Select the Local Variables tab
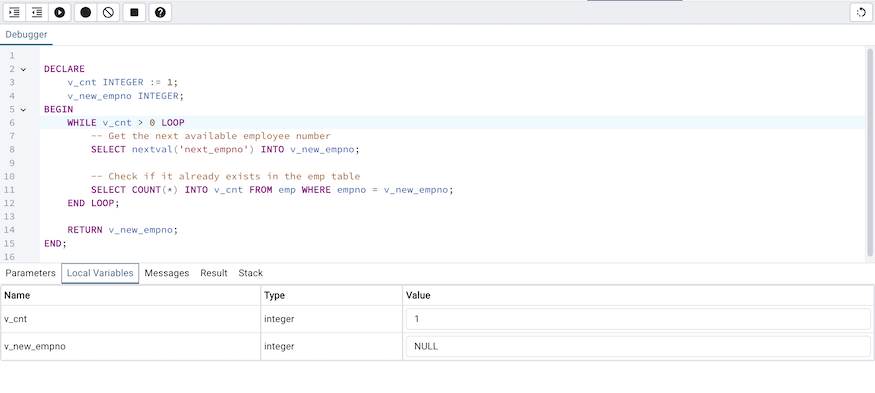 coord(100,273)
